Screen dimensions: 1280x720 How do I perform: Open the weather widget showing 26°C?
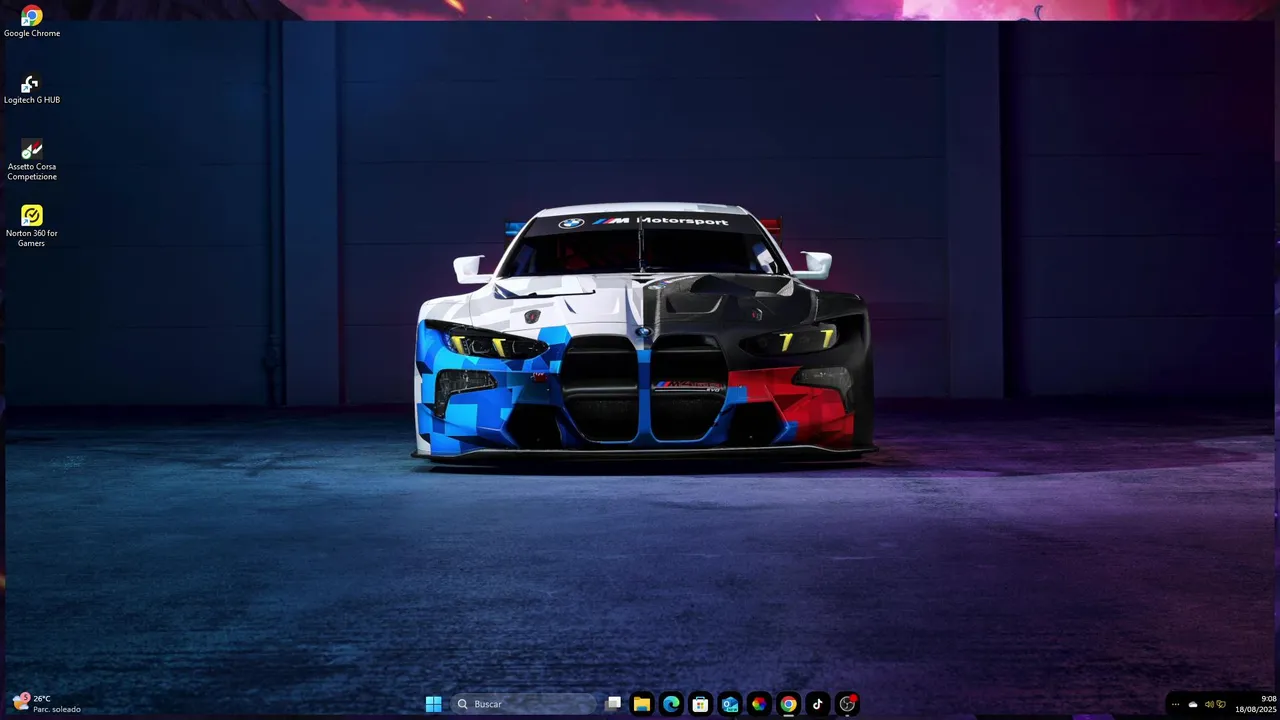47,704
